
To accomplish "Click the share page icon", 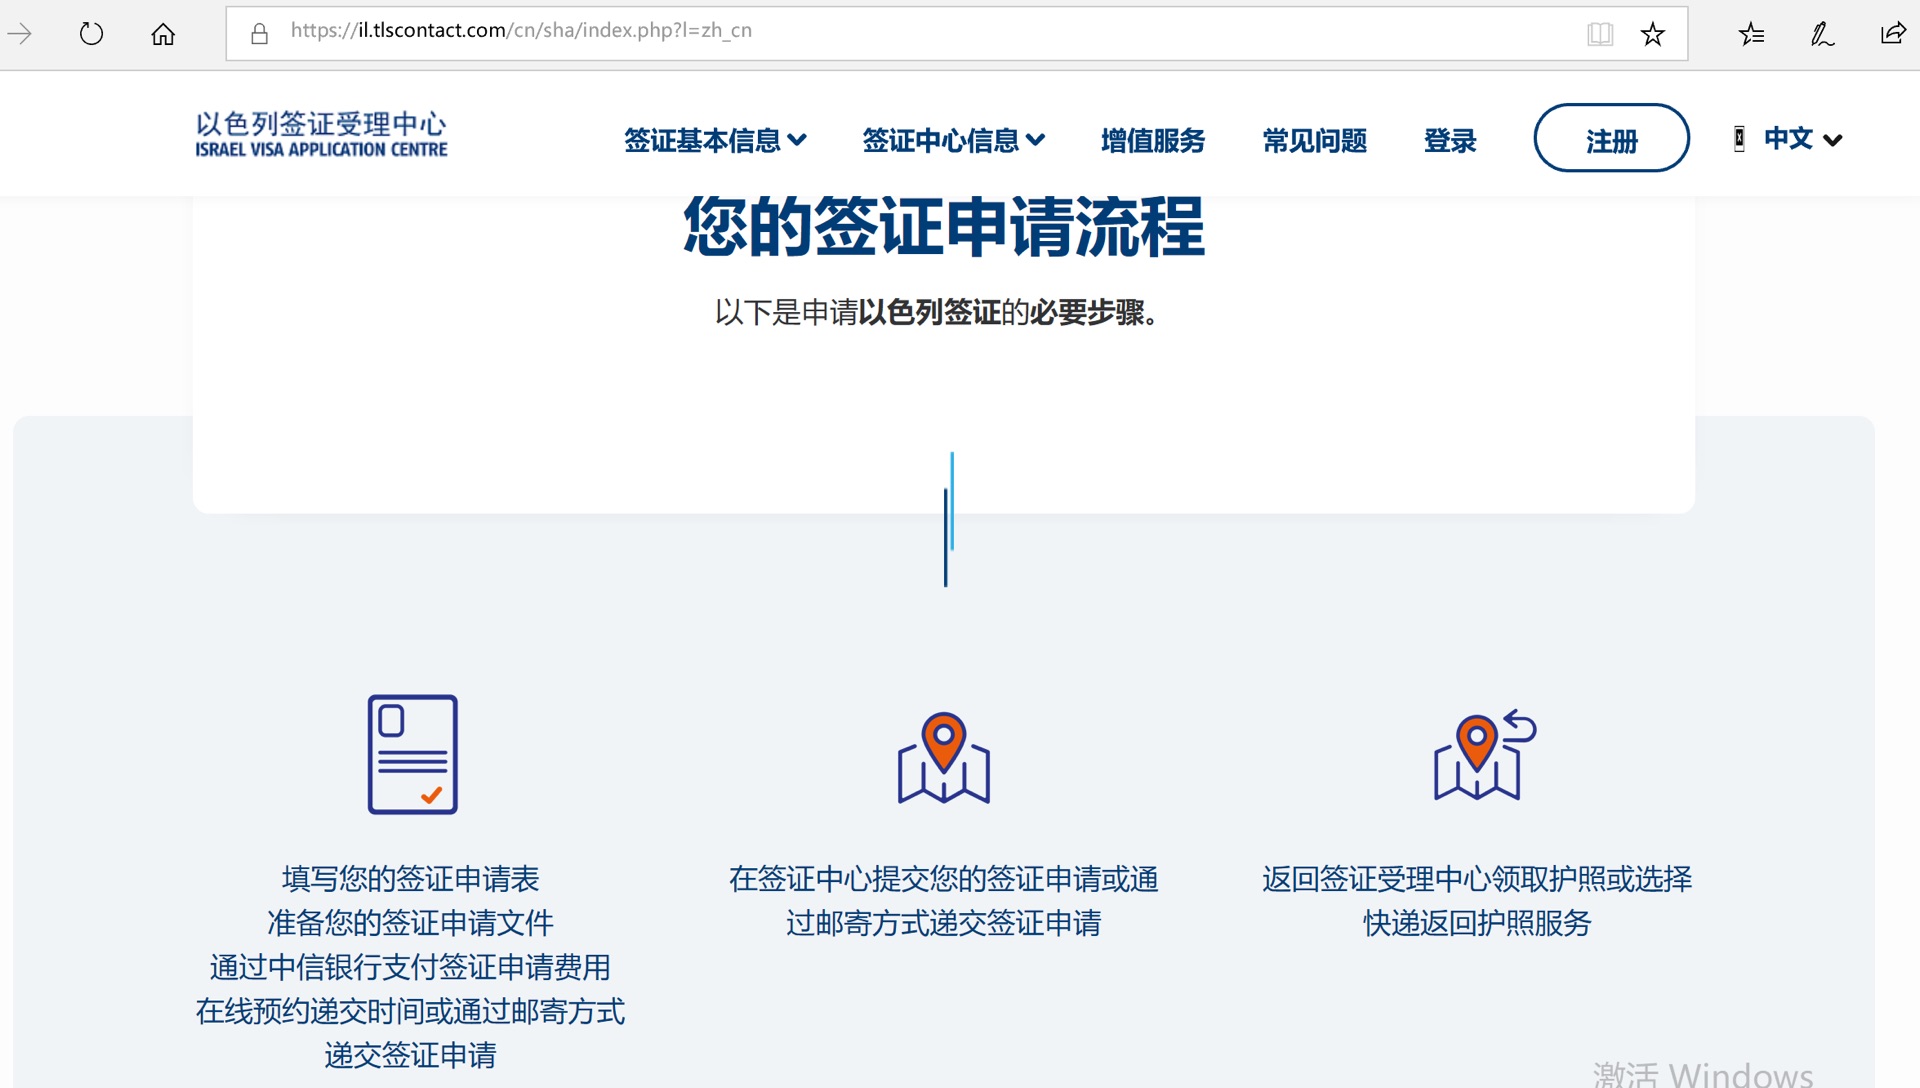I will 1893,34.
